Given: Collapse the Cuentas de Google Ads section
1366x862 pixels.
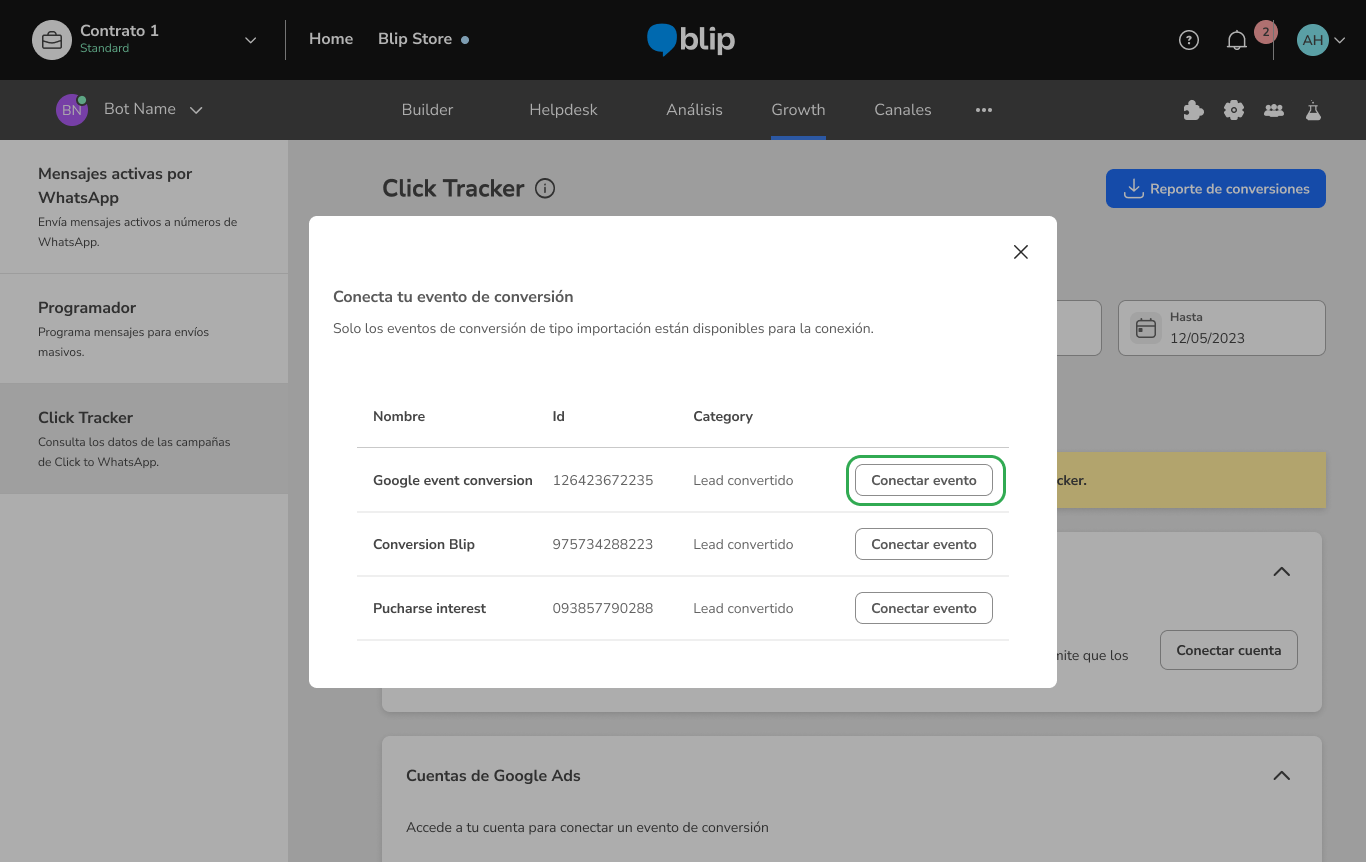Looking at the screenshot, I should point(1281,776).
